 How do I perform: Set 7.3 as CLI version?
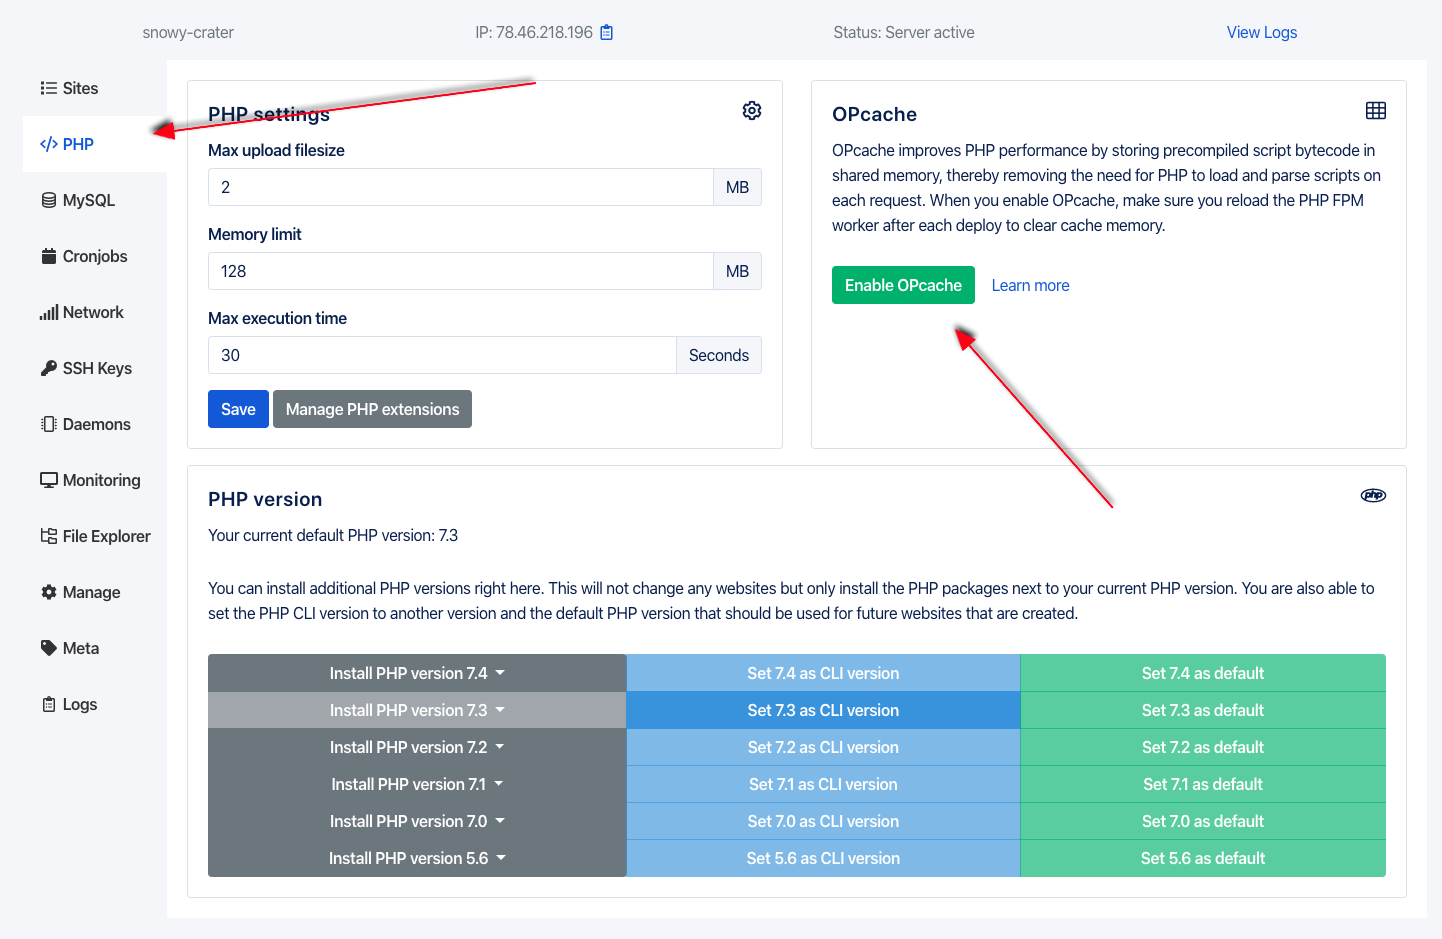pos(823,710)
